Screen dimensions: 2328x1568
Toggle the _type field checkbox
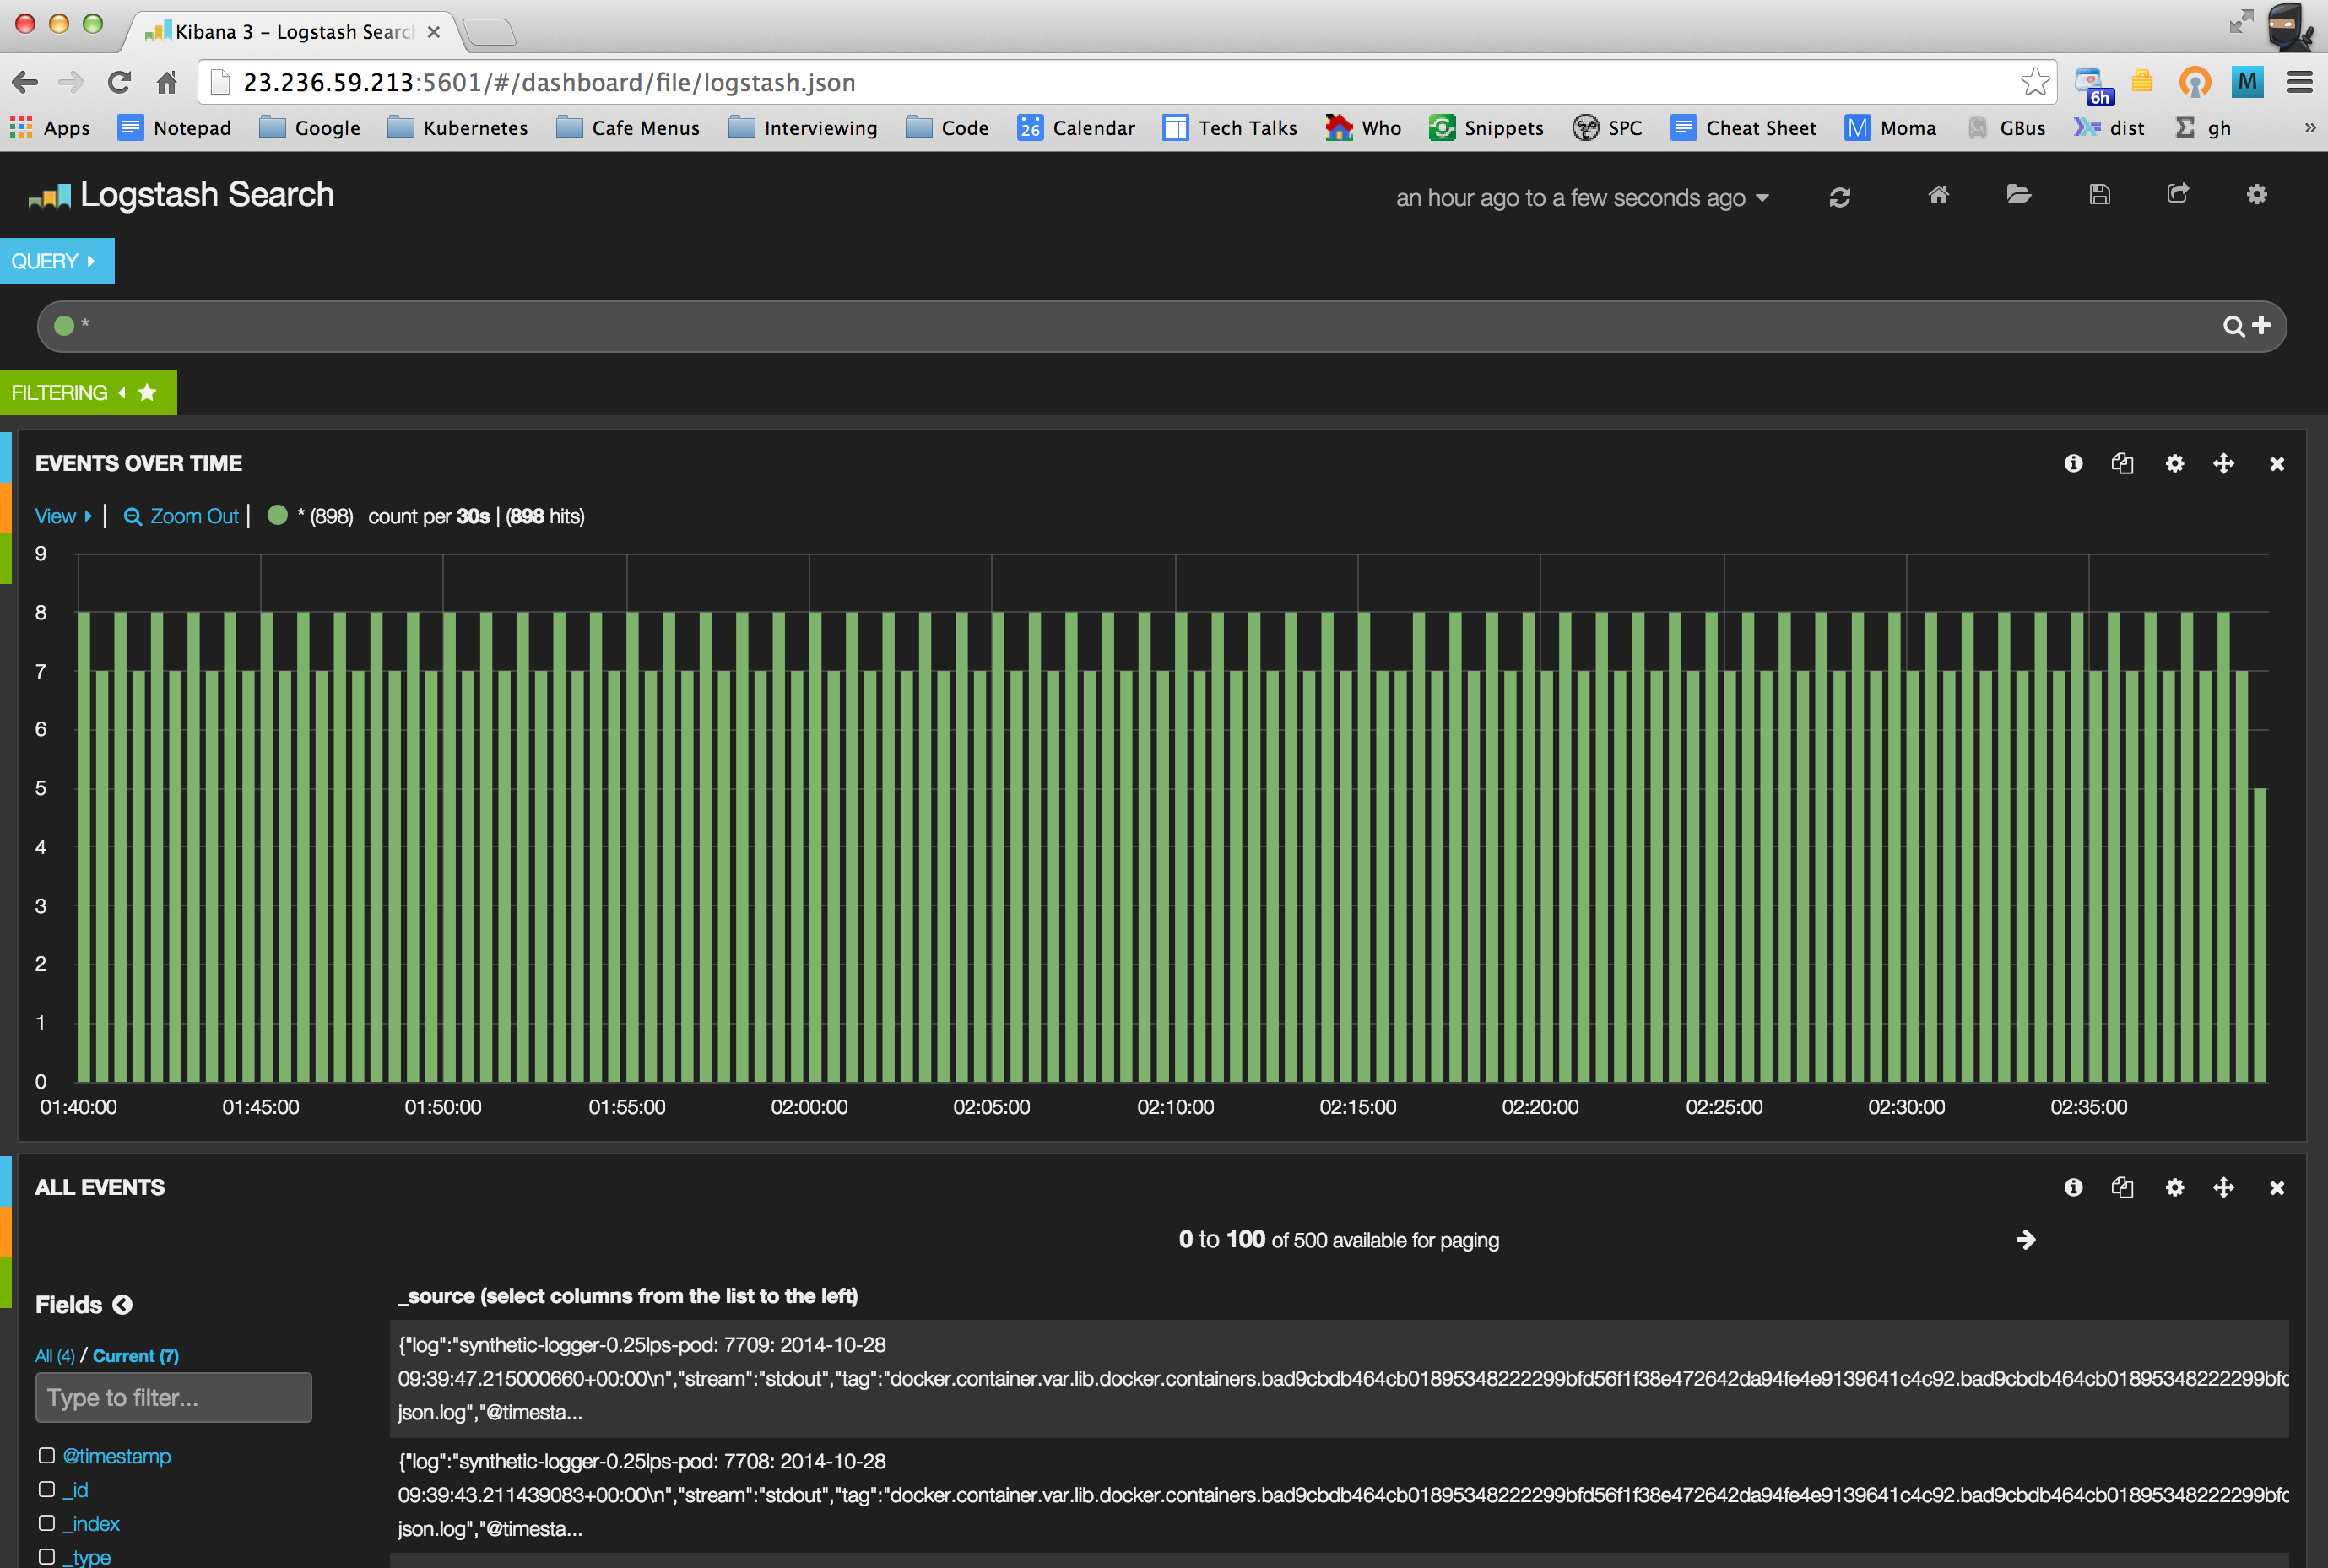pos(46,1557)
